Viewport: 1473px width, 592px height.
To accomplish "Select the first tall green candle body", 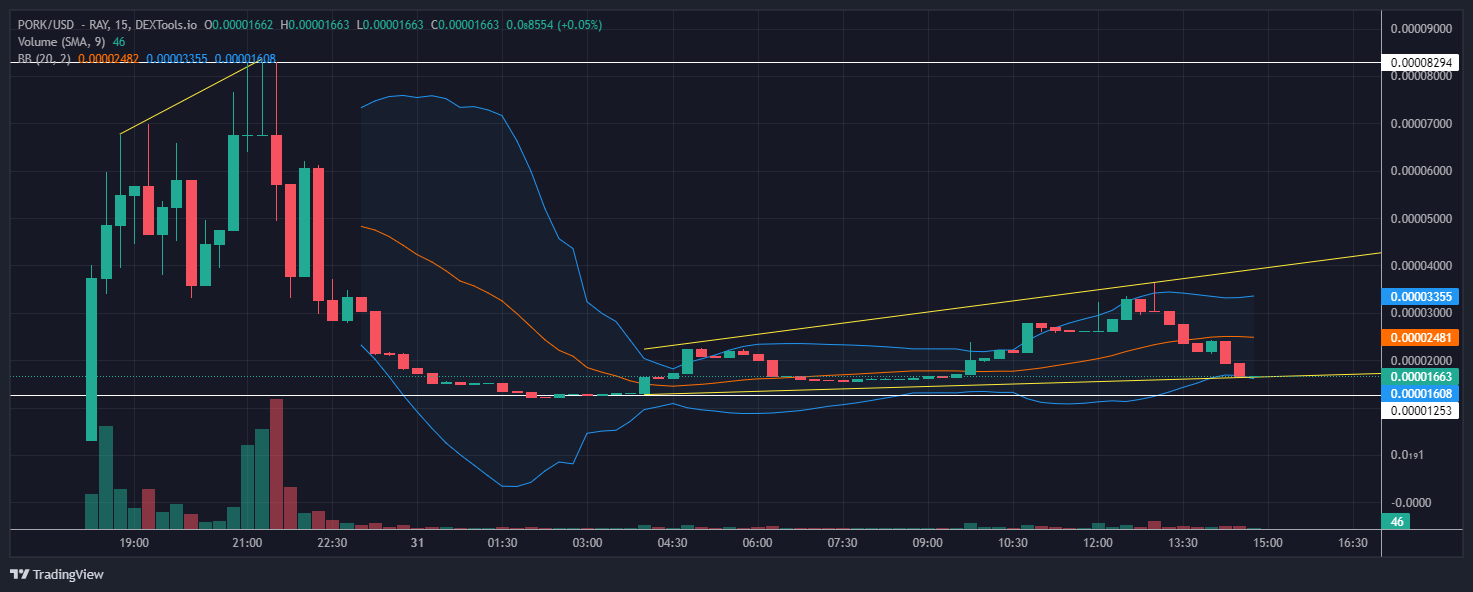I will click(x=91, y=358).
